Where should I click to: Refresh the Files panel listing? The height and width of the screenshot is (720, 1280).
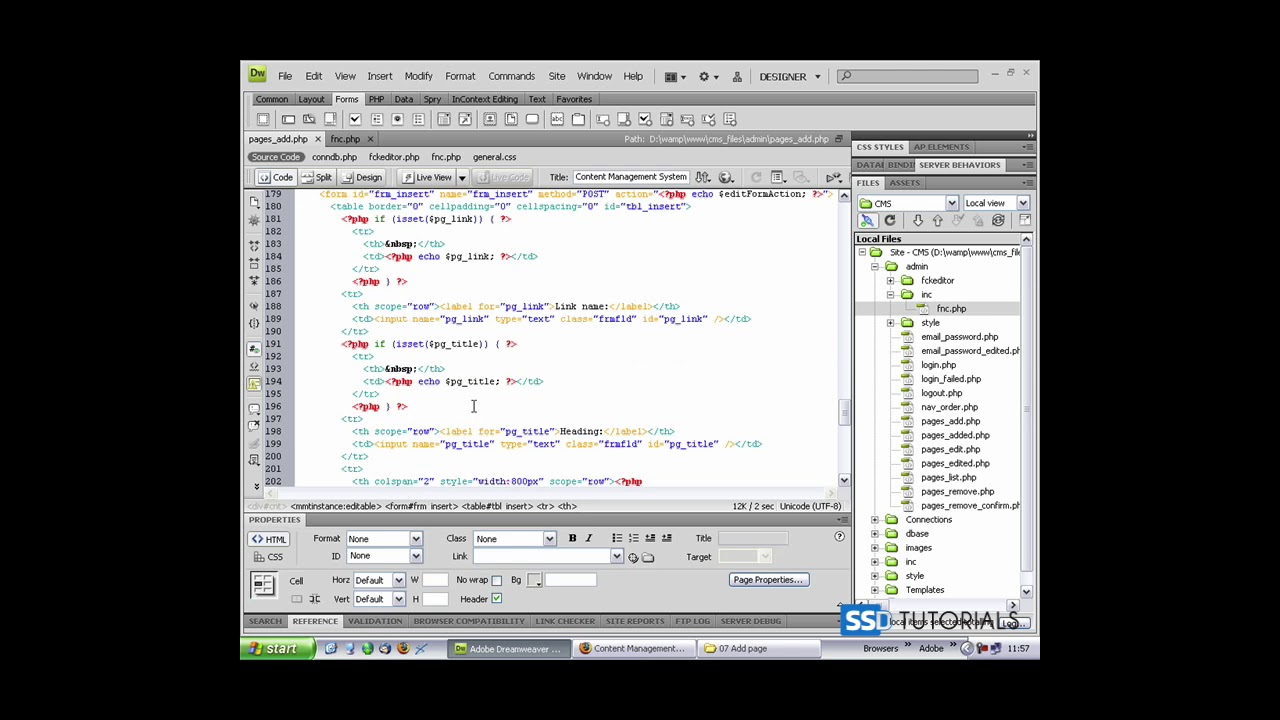pos(890,221)
